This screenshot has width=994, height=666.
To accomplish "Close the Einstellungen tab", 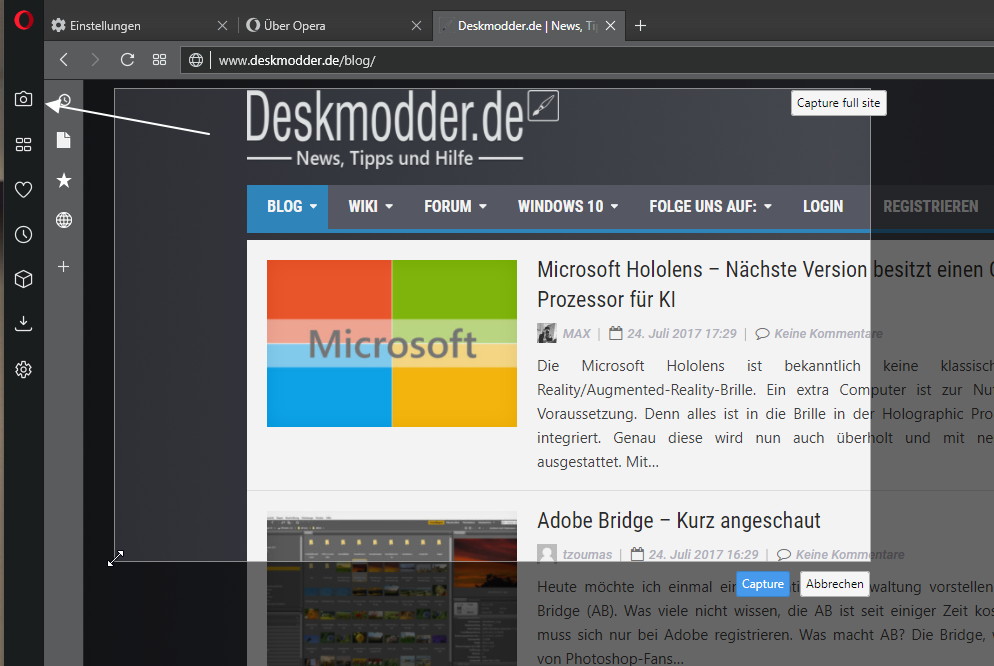I will point(222,25).
